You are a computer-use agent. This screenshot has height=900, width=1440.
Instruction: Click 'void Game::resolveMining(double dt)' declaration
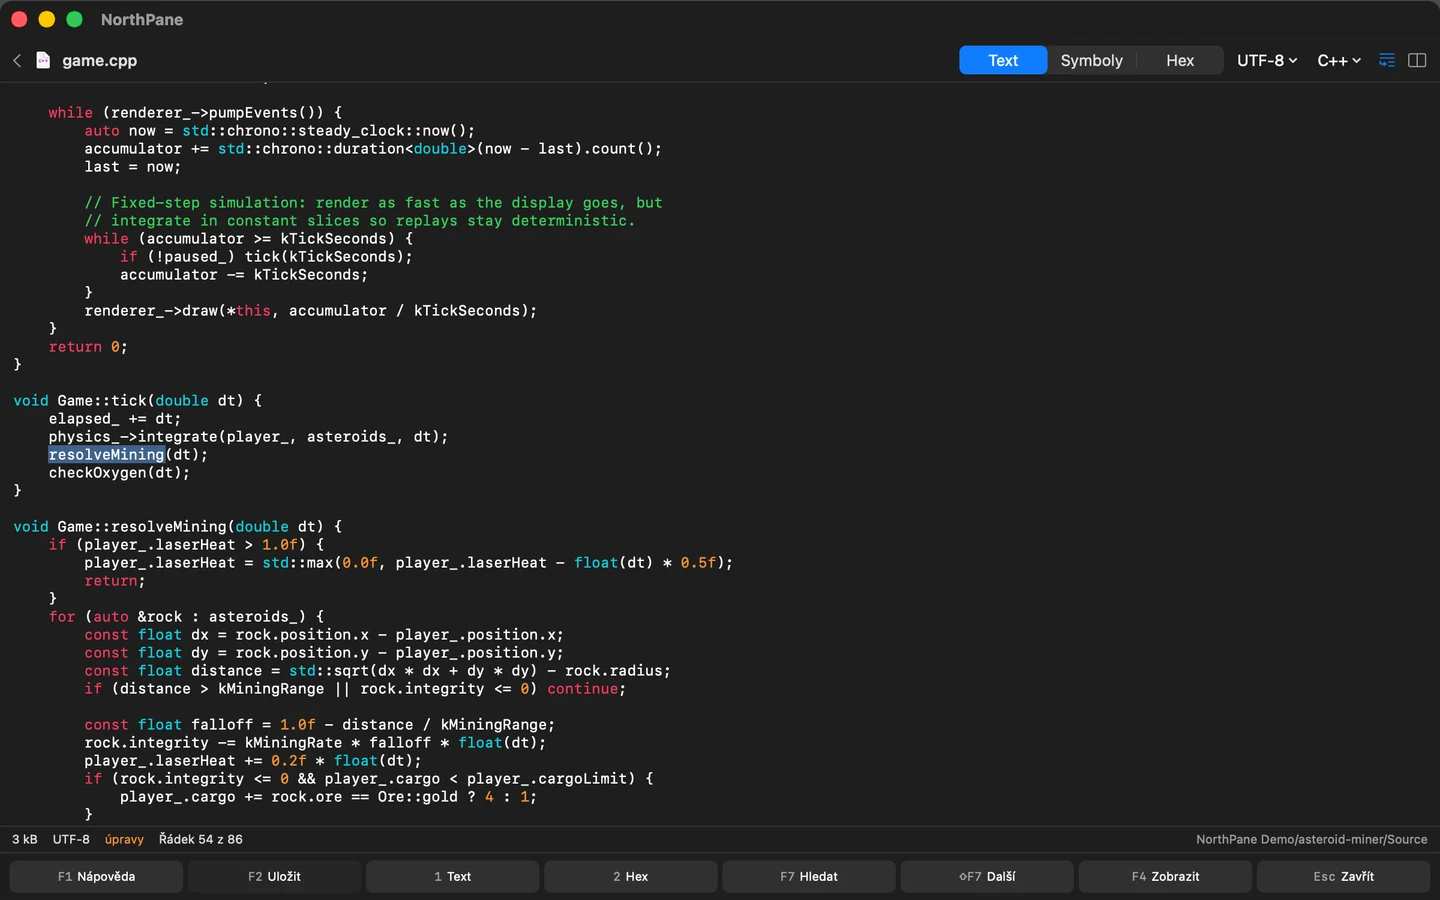177,526
